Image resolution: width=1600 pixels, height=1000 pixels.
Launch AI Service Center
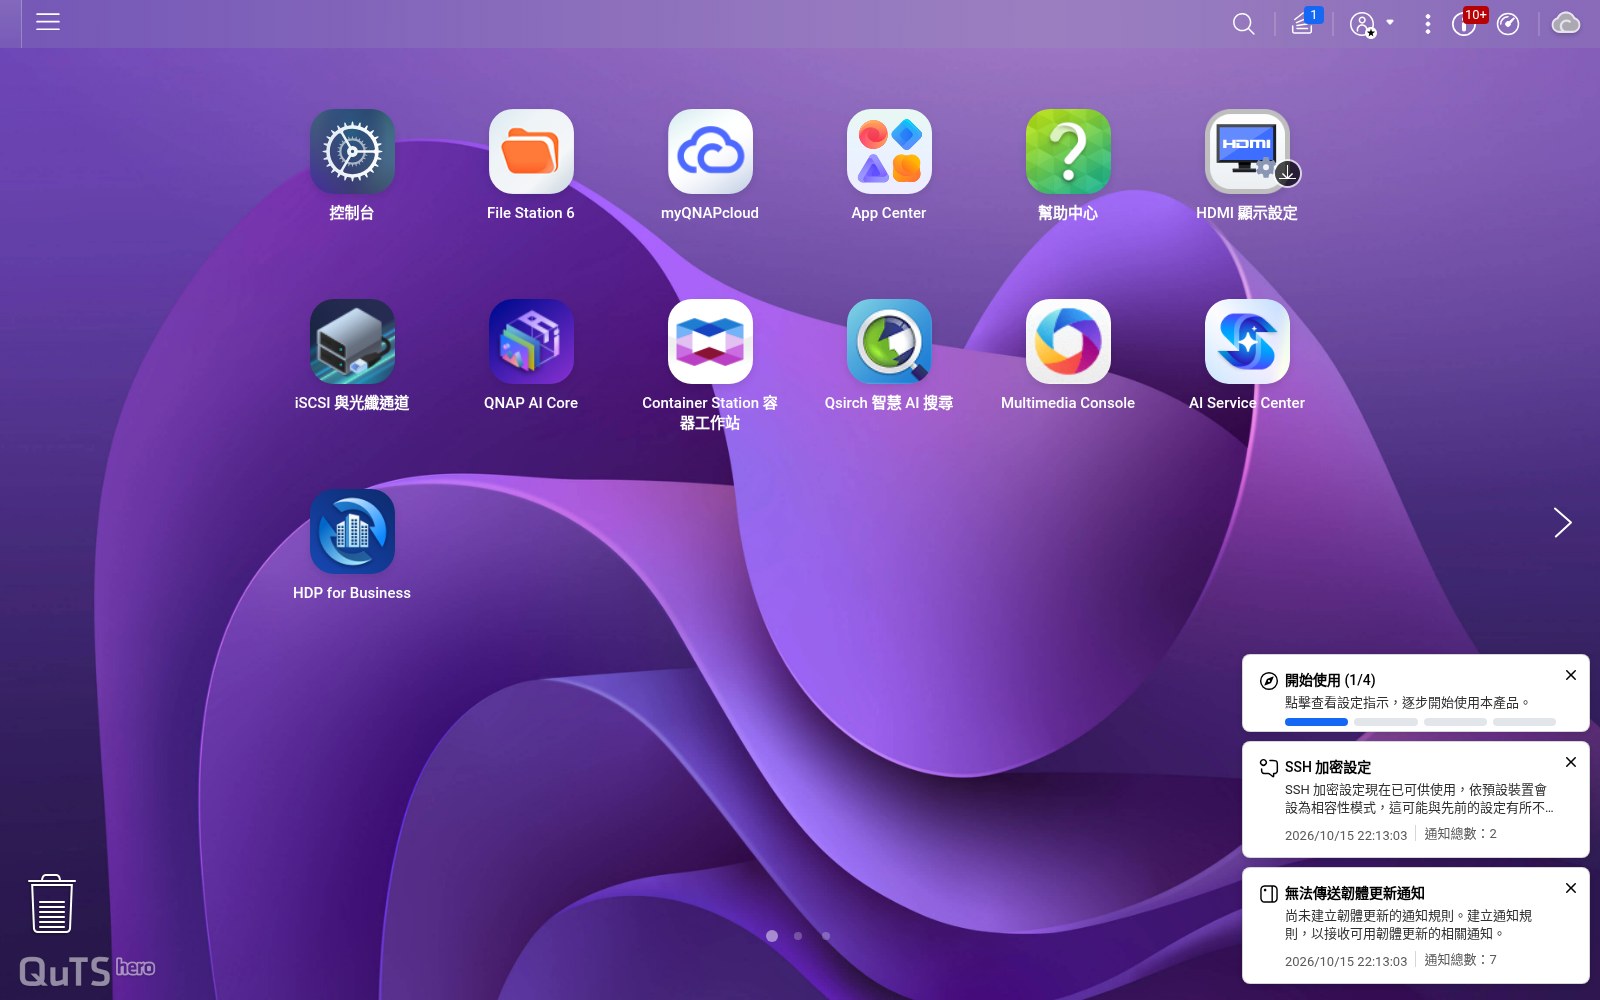coord(1247,342)
